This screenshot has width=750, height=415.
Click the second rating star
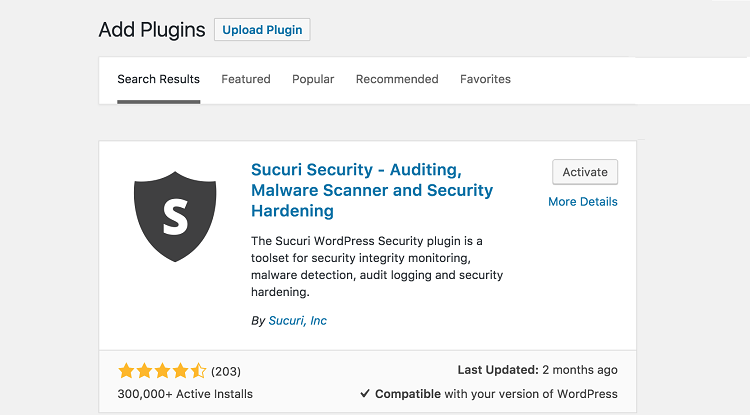click(x=144, y=371)
